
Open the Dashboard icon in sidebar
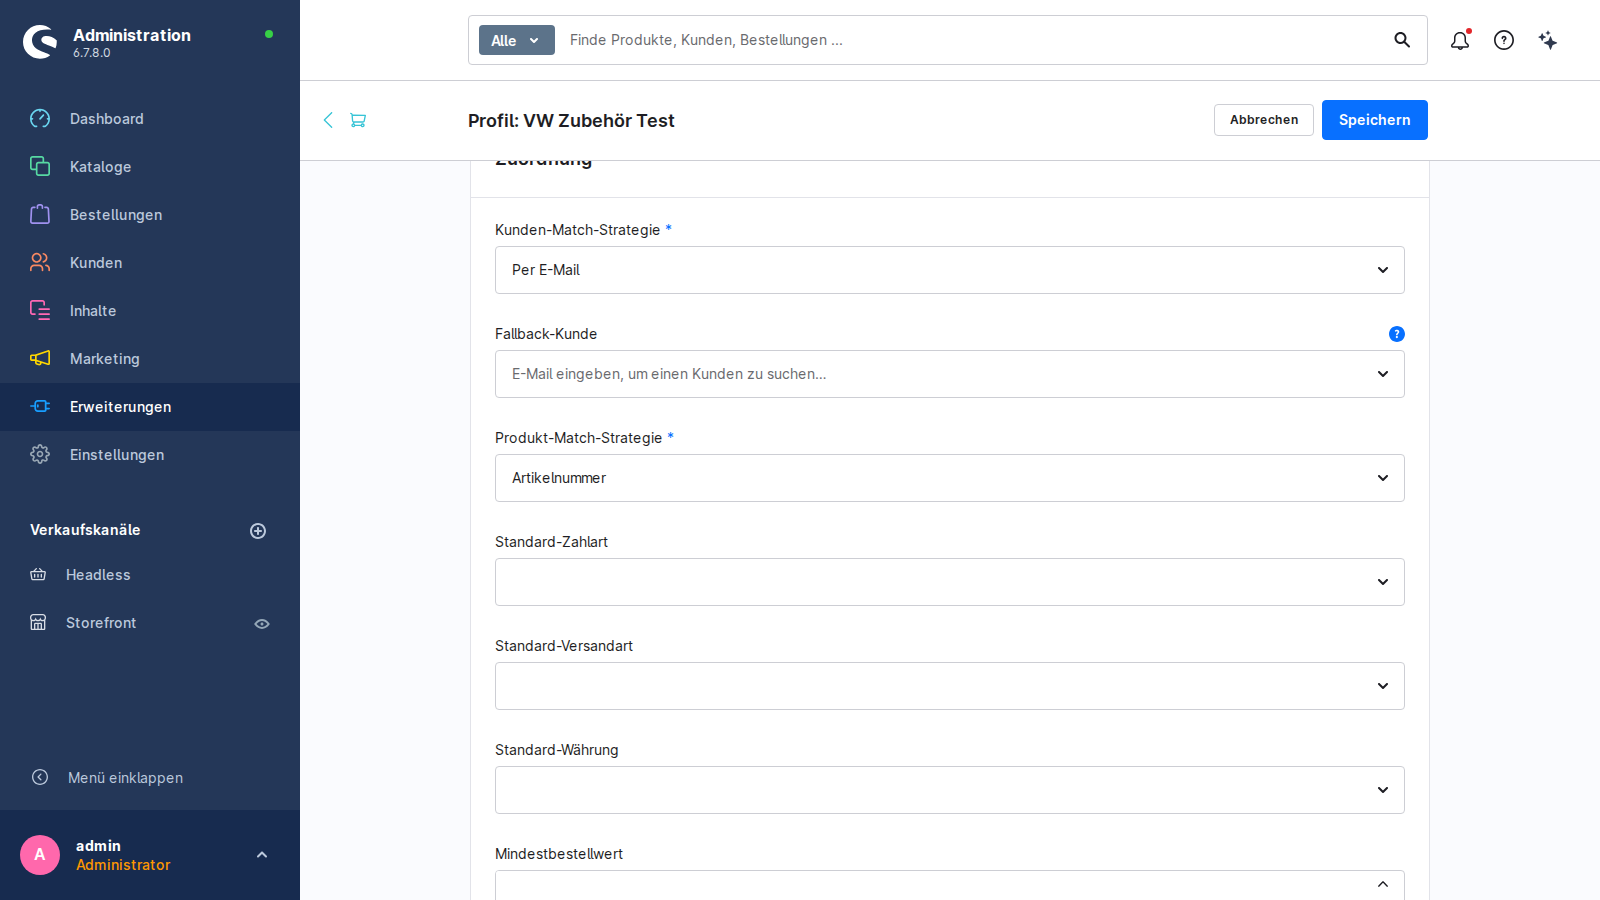click(40, 119)
